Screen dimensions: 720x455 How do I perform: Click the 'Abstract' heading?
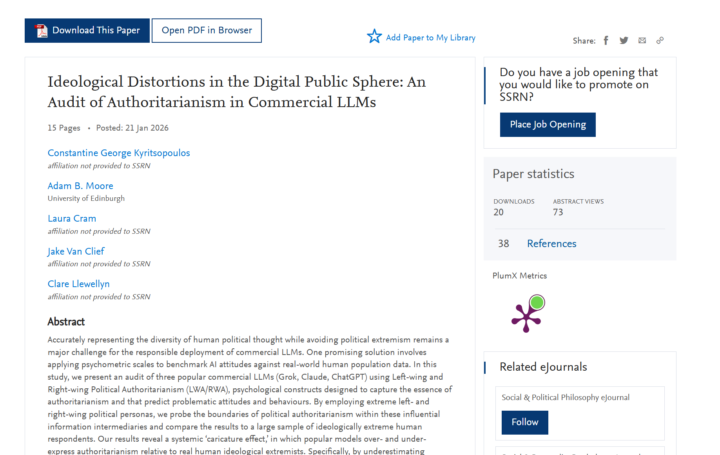[x=66, y=322]
